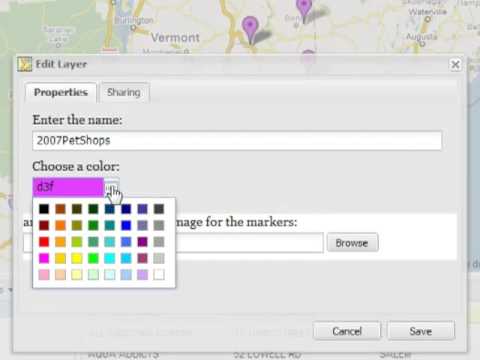
Task: Click the color code field showing d3f
Action: click(68, 187)
